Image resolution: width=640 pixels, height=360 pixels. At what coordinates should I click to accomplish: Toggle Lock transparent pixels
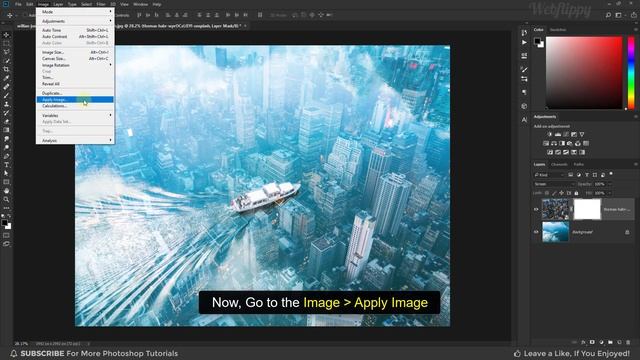click(547, 193)
